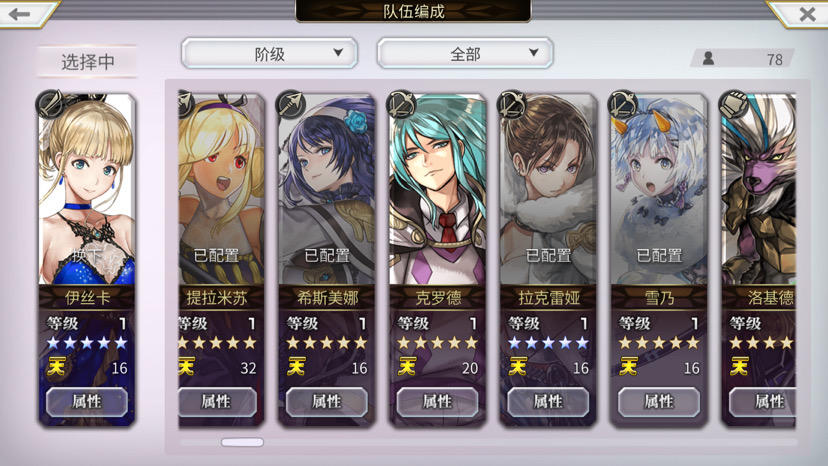Open the 阶级 sort dropdown
The width and height of the screenshot is (828, 466).
269,53
